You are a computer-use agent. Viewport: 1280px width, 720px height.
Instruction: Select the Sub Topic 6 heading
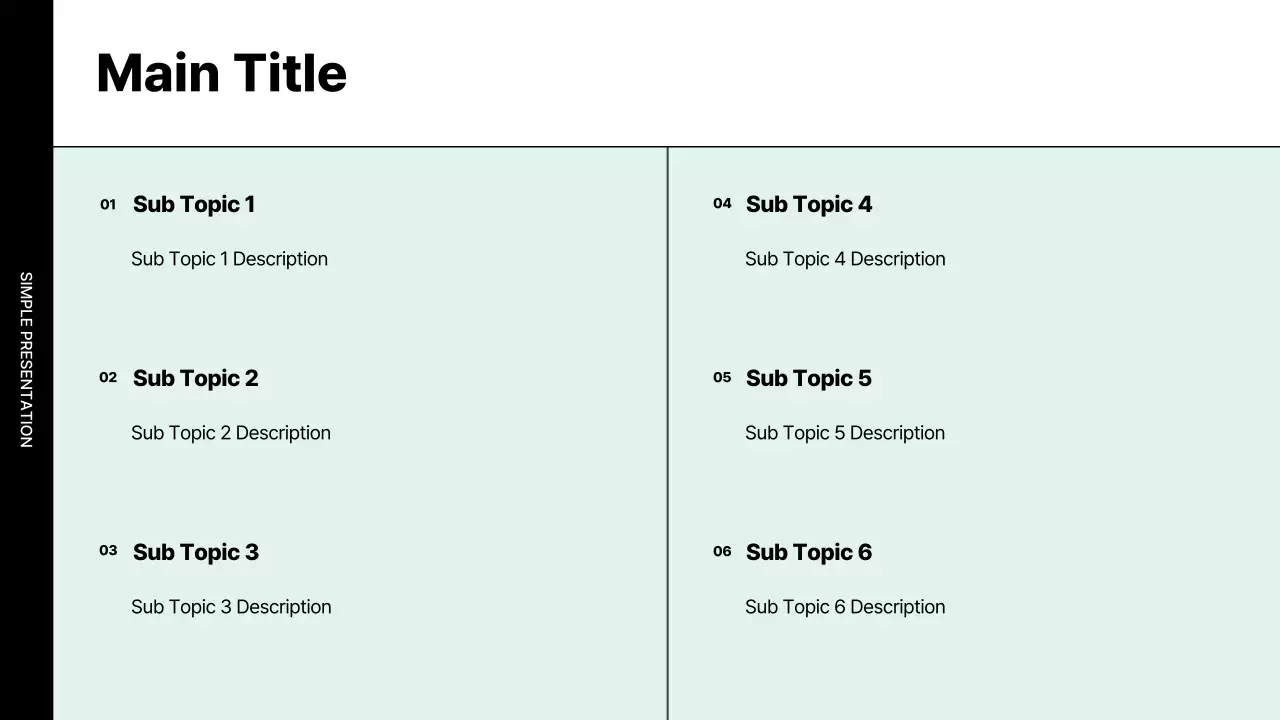click(809, 552)
